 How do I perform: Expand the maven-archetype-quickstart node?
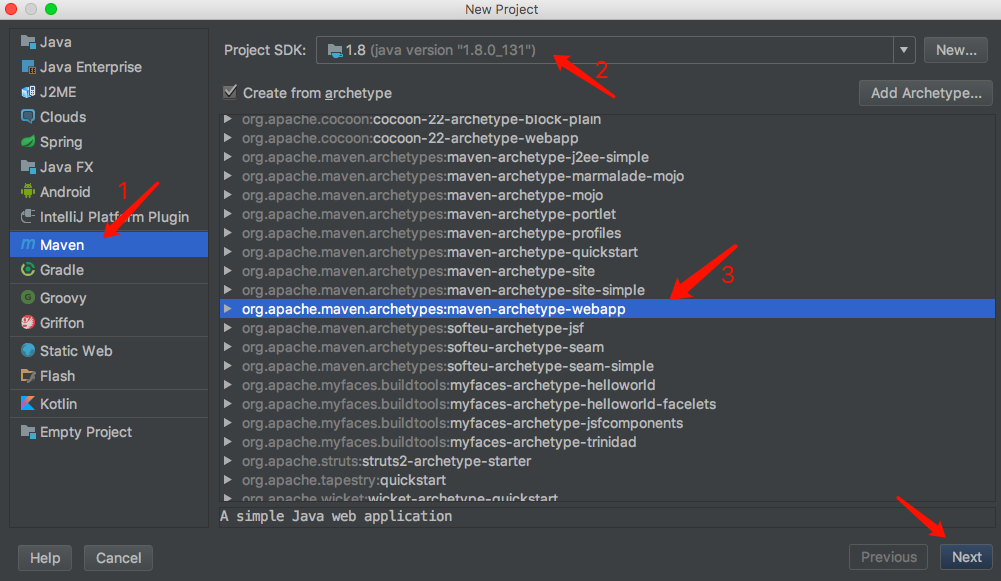pos(227,252)
